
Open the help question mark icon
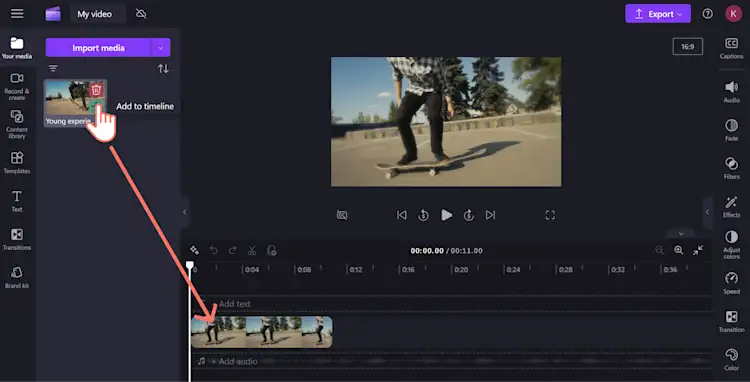(707, 14)
